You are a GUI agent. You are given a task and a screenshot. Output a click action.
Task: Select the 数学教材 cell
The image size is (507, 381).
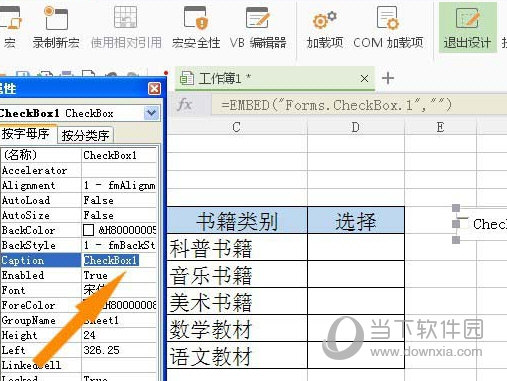pos(237,328)
